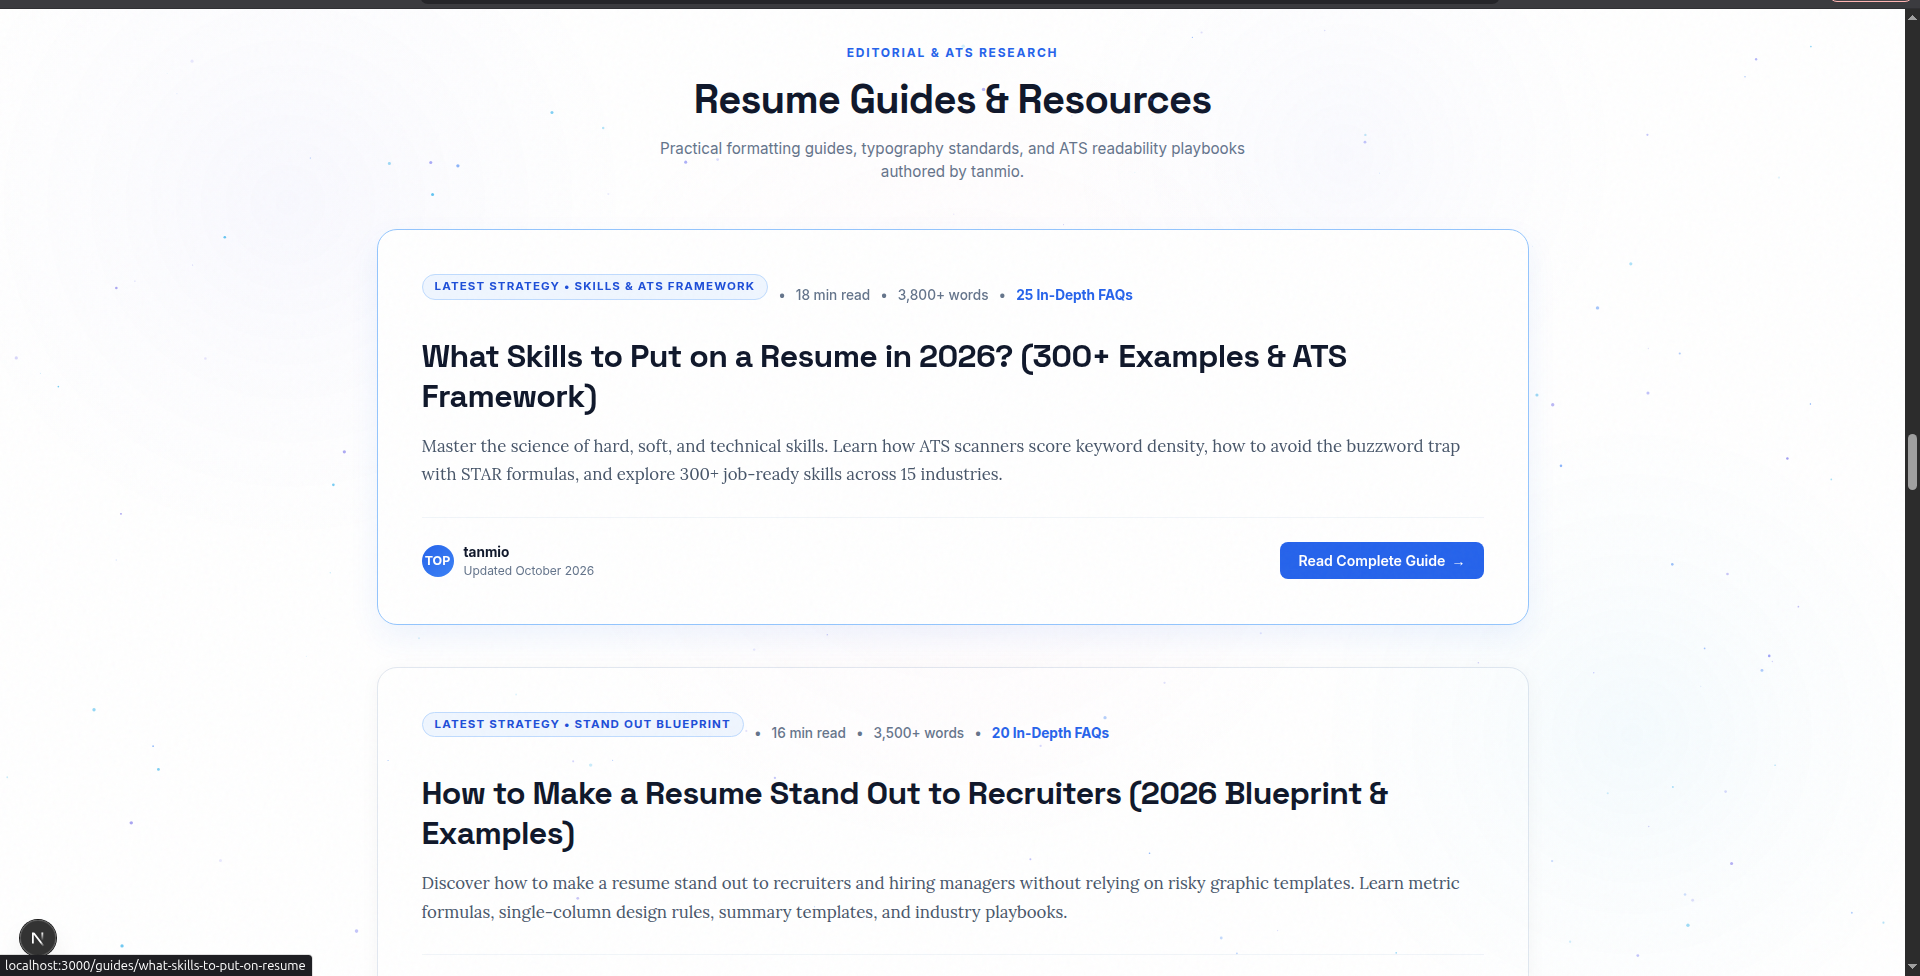Image resolution: width=1920 pixels, height=976 pixels.
Task: Click the 3,800+ words text
Action: click(x=942, y=295)
